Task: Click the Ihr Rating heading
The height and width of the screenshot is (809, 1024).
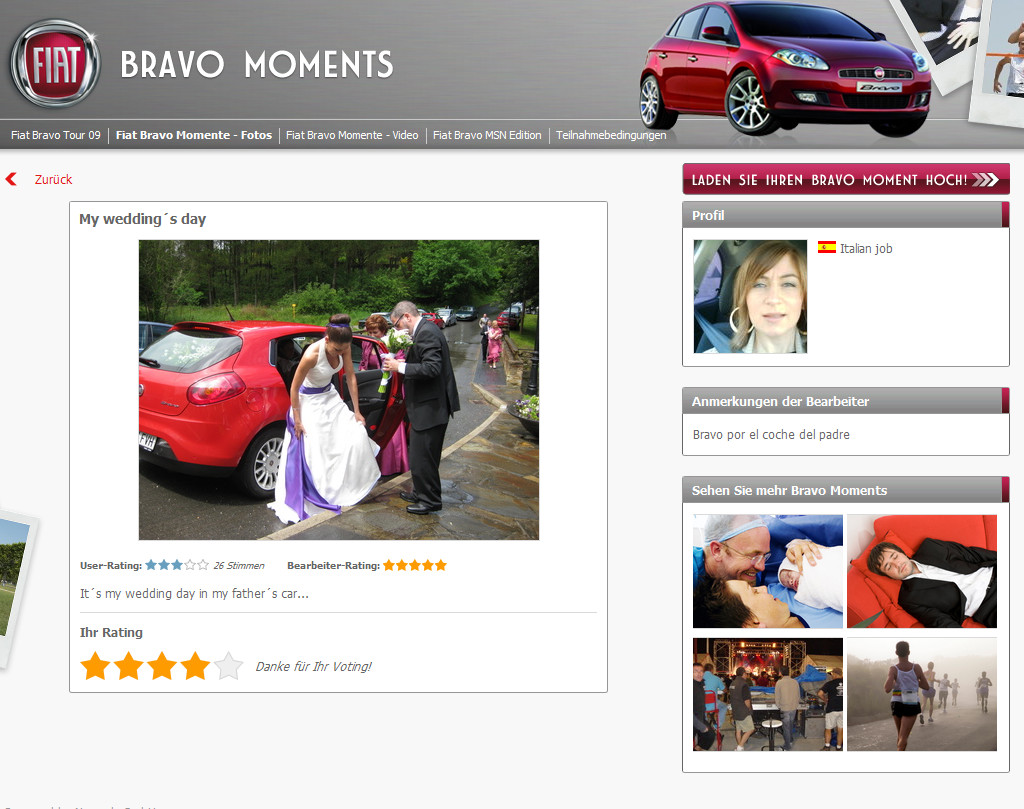Action: (111, 632)
